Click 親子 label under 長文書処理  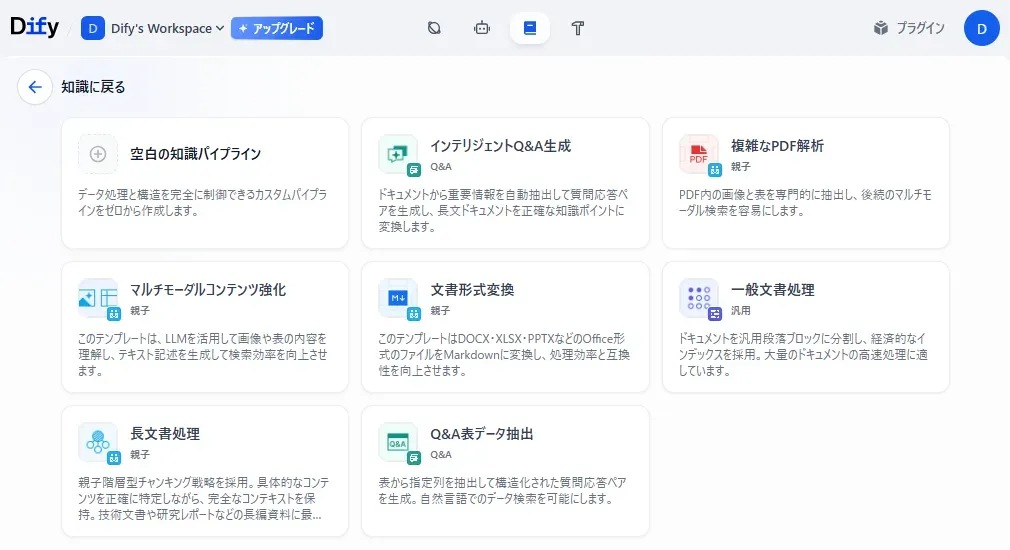140,455
